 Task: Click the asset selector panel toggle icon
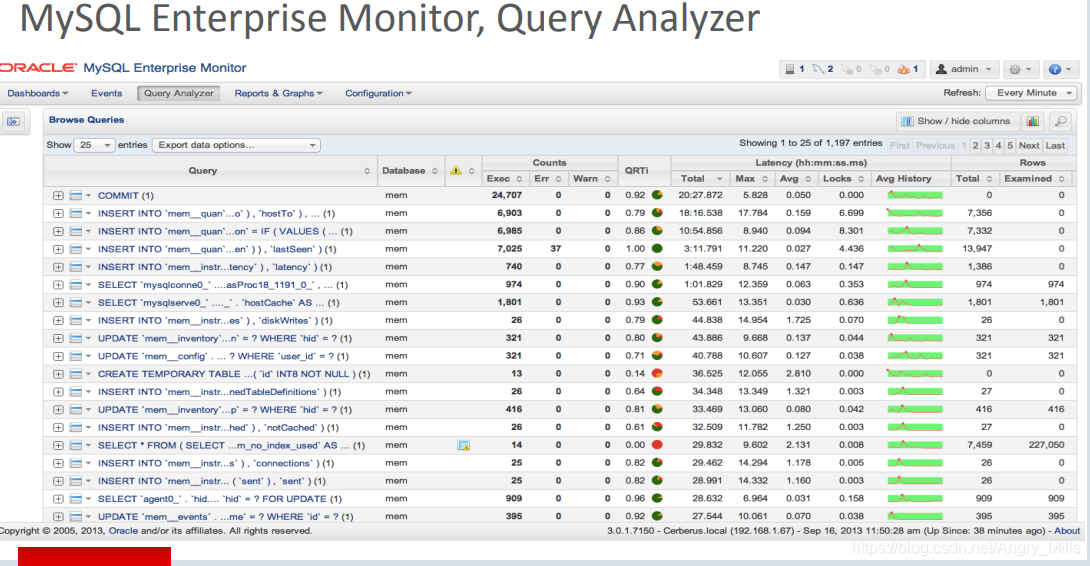pyautogui.click(x=13, y=121)
